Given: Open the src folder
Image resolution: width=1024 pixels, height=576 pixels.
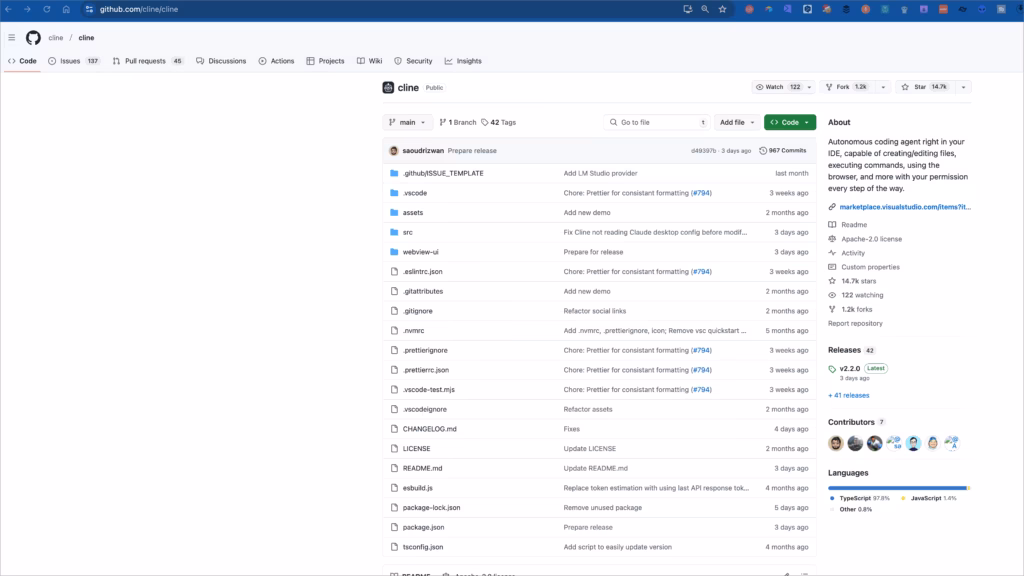Looking at the screenshot, I should tap(408, 232).
